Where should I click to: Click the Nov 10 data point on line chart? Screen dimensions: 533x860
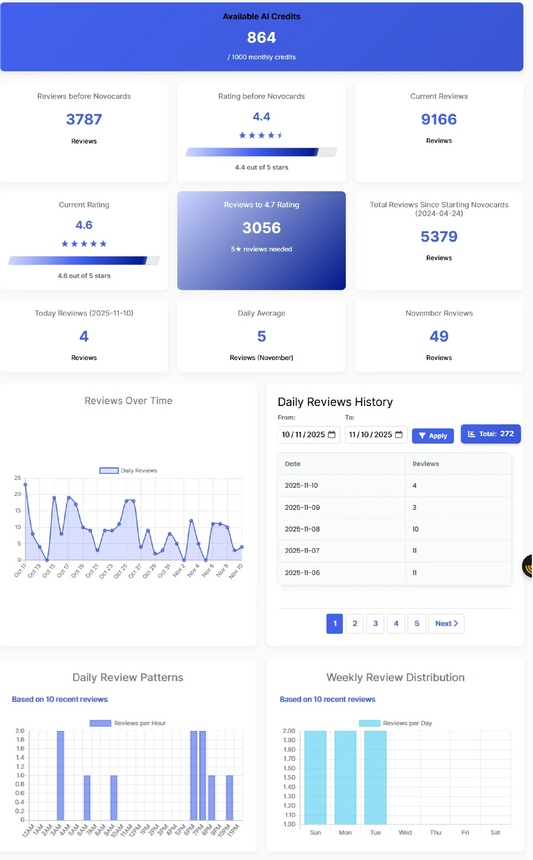point(242,547)
